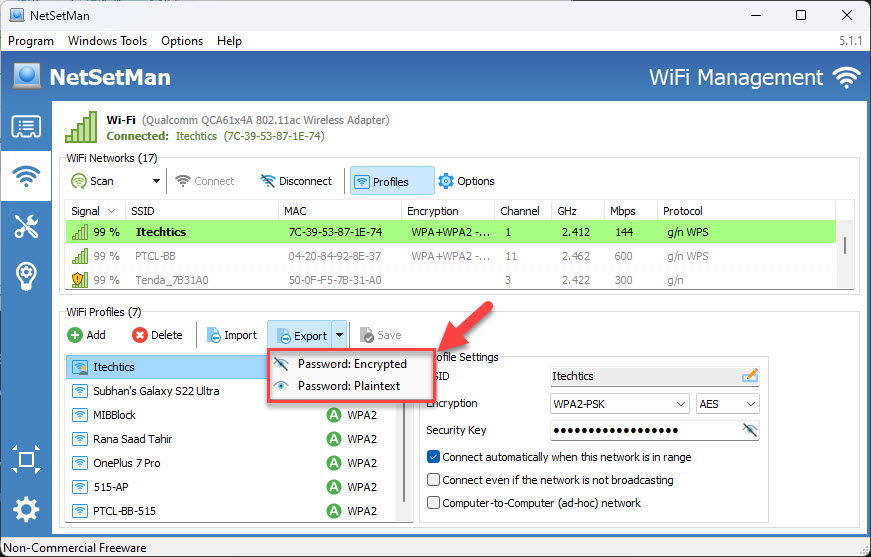Screen dimensions: 871x557
Task: Open the Profiles view in the sidebar
Action: [x=26, y=127]
